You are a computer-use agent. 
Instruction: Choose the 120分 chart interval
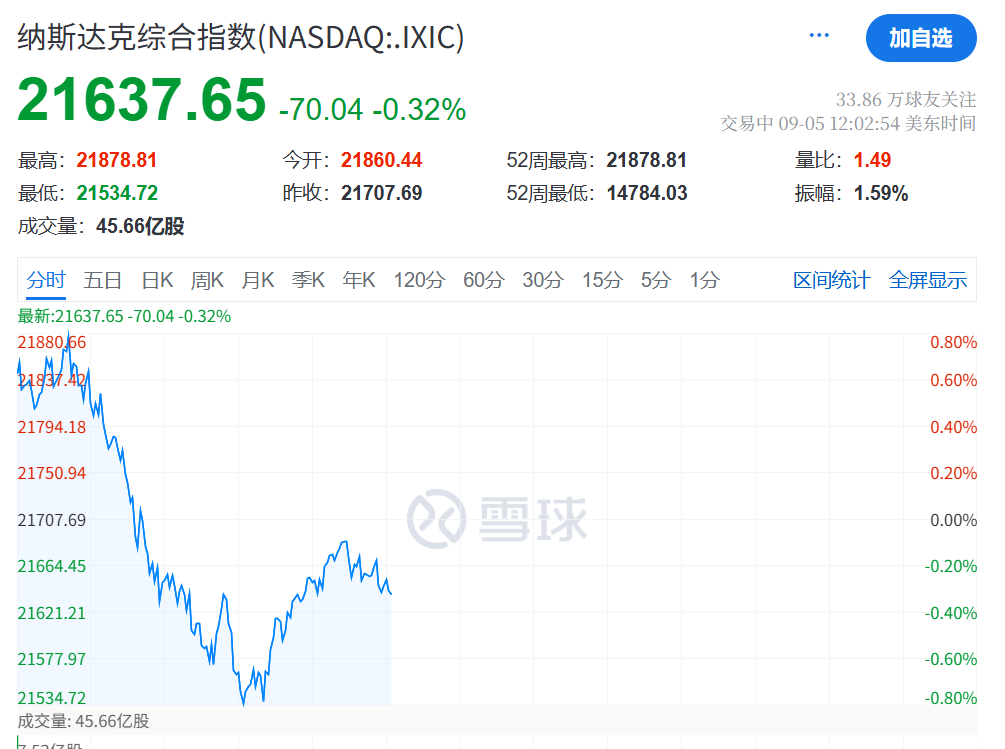pos(419,280)
